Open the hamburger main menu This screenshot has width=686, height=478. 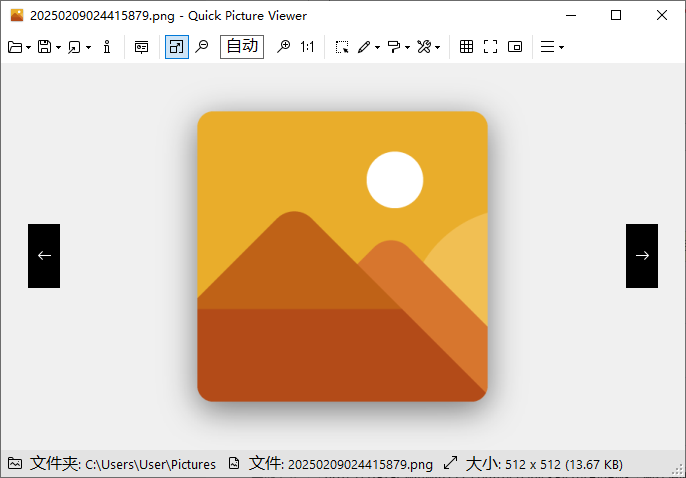point(551,47)
